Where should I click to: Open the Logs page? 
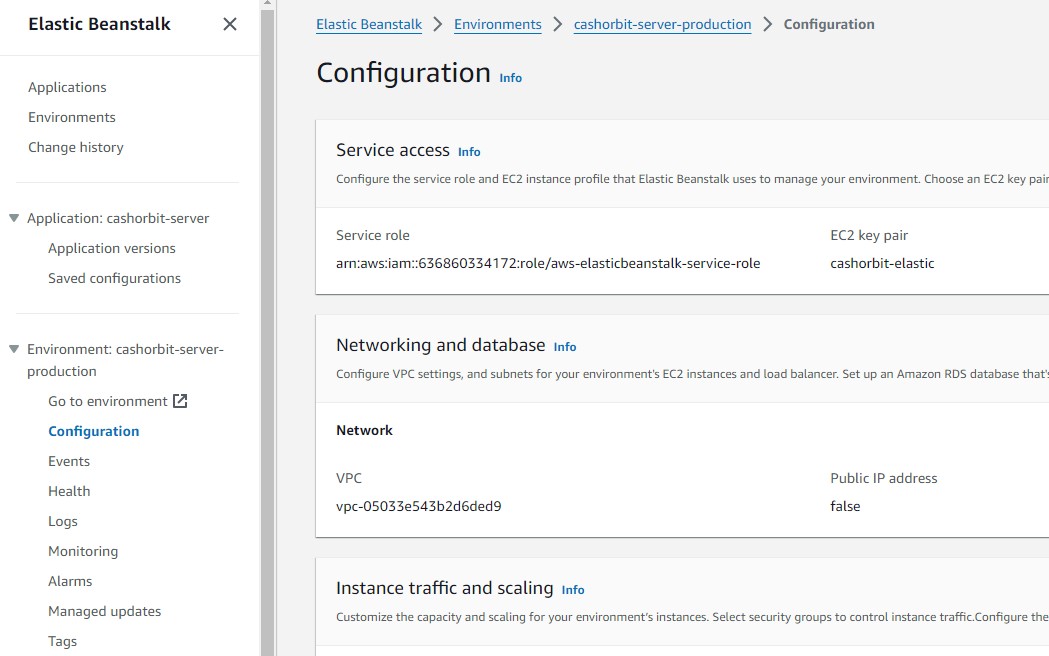click(63, 521)
